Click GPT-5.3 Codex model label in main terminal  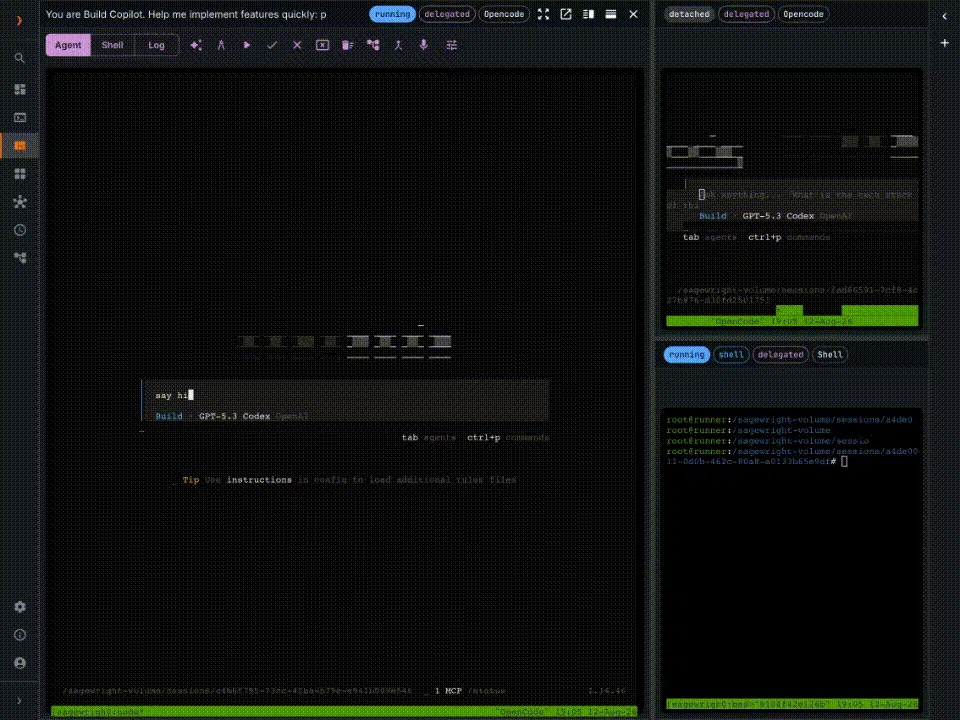[234, 416]
